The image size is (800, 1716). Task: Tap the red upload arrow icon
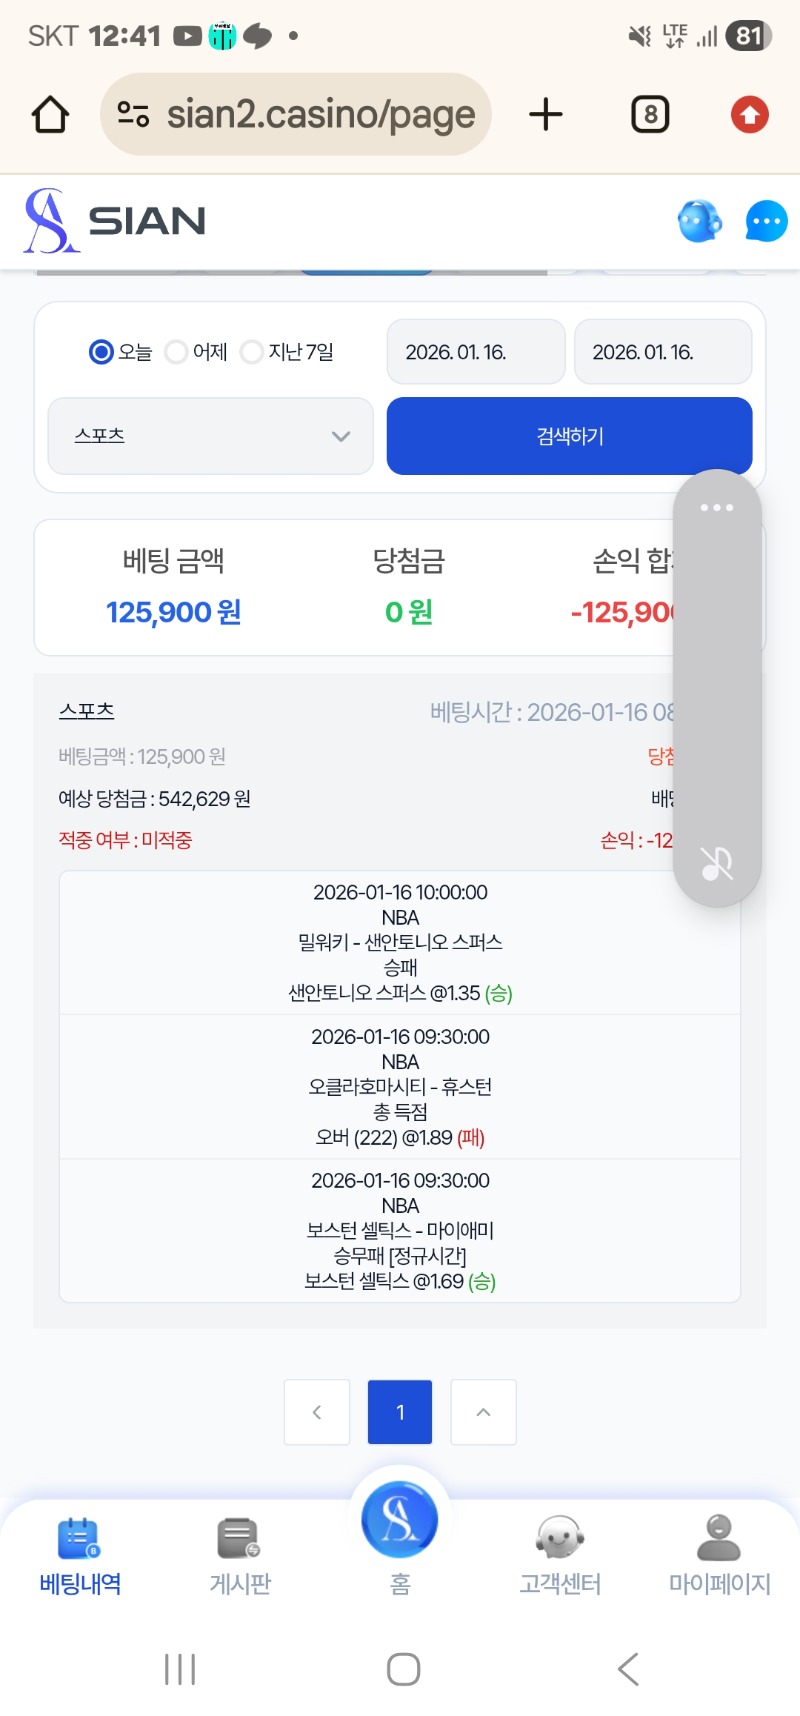click(x=750, y=115)
